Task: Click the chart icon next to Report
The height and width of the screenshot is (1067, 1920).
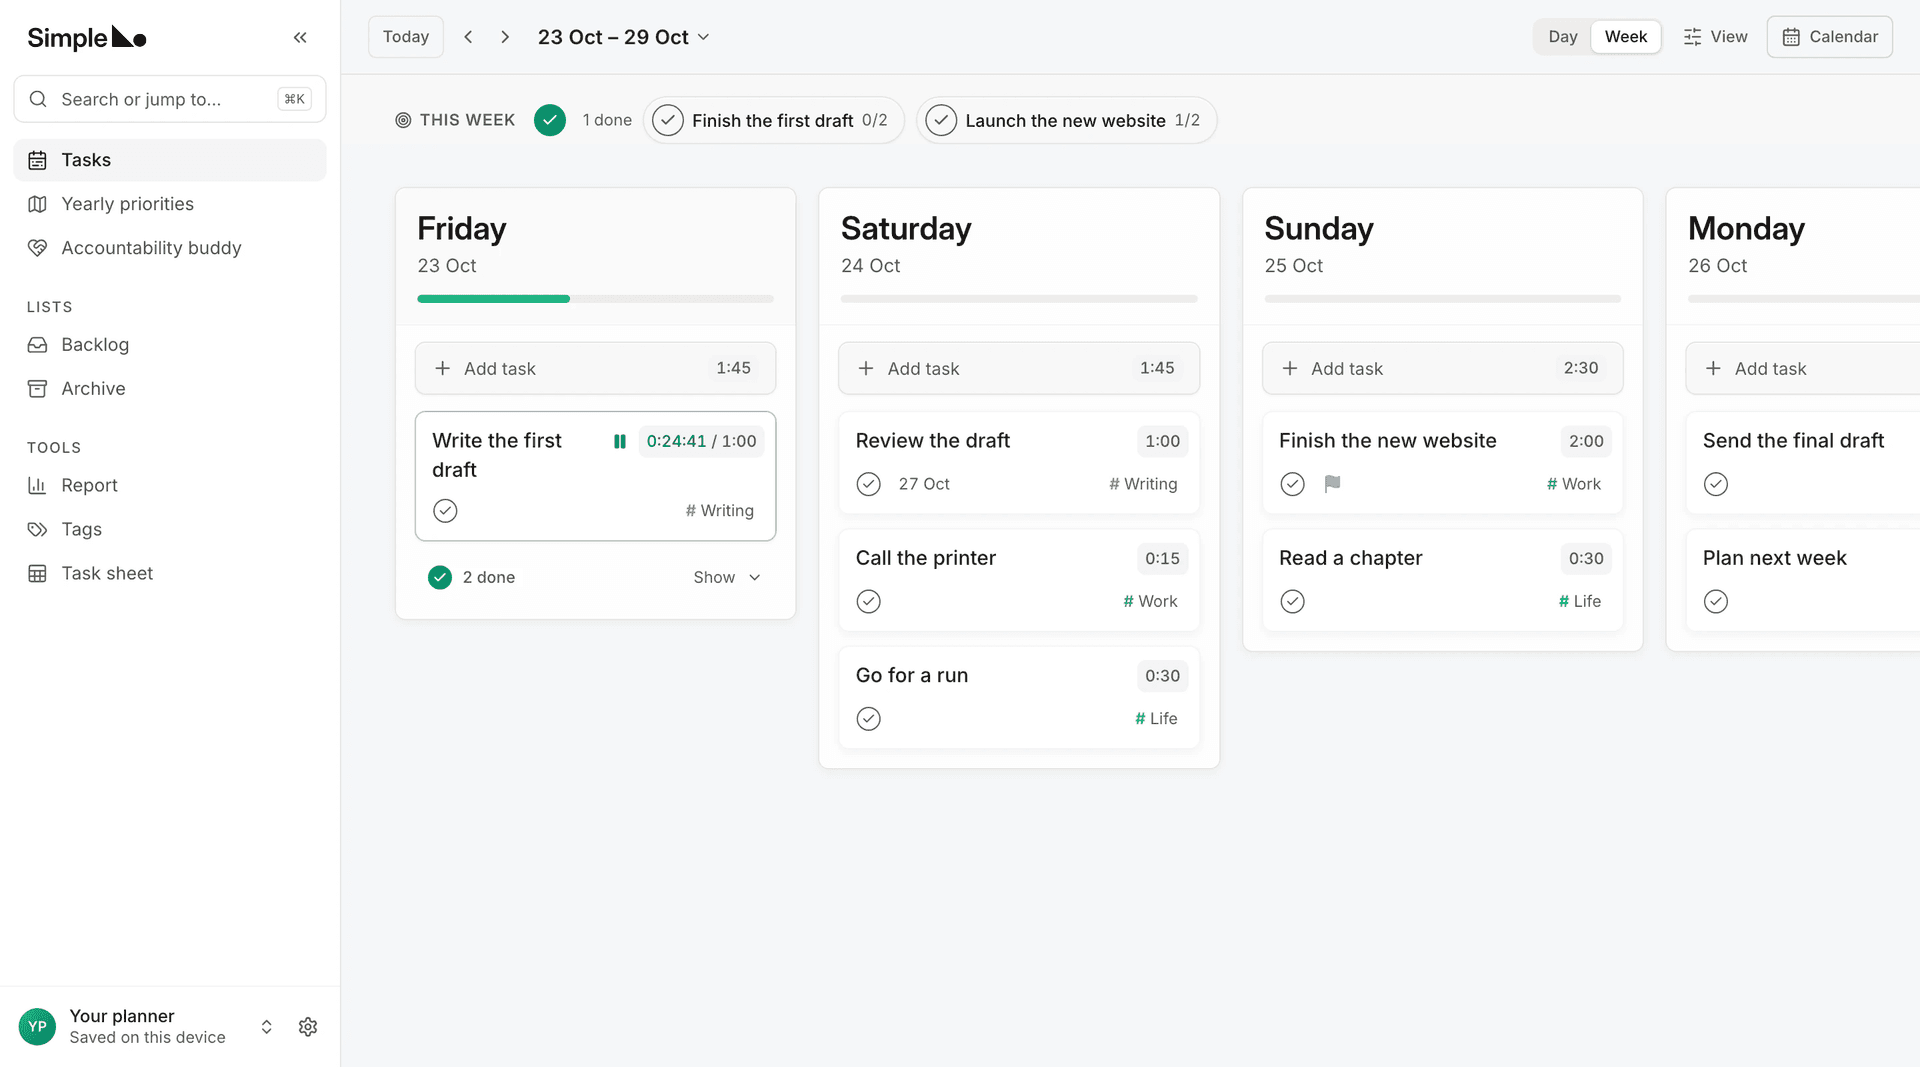Action: [x=38, y=485]
